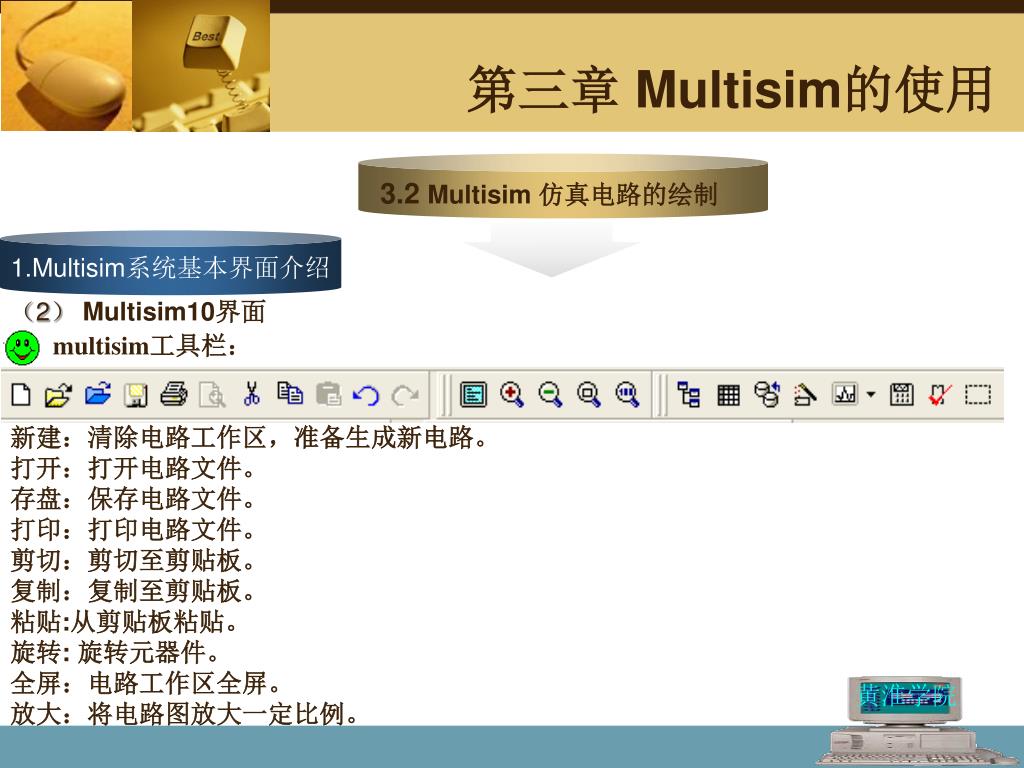Click the '1.Multisim系统基本界面介绍' blue banner
This screenshot has width=1024, height=768.
coord(170,263)
